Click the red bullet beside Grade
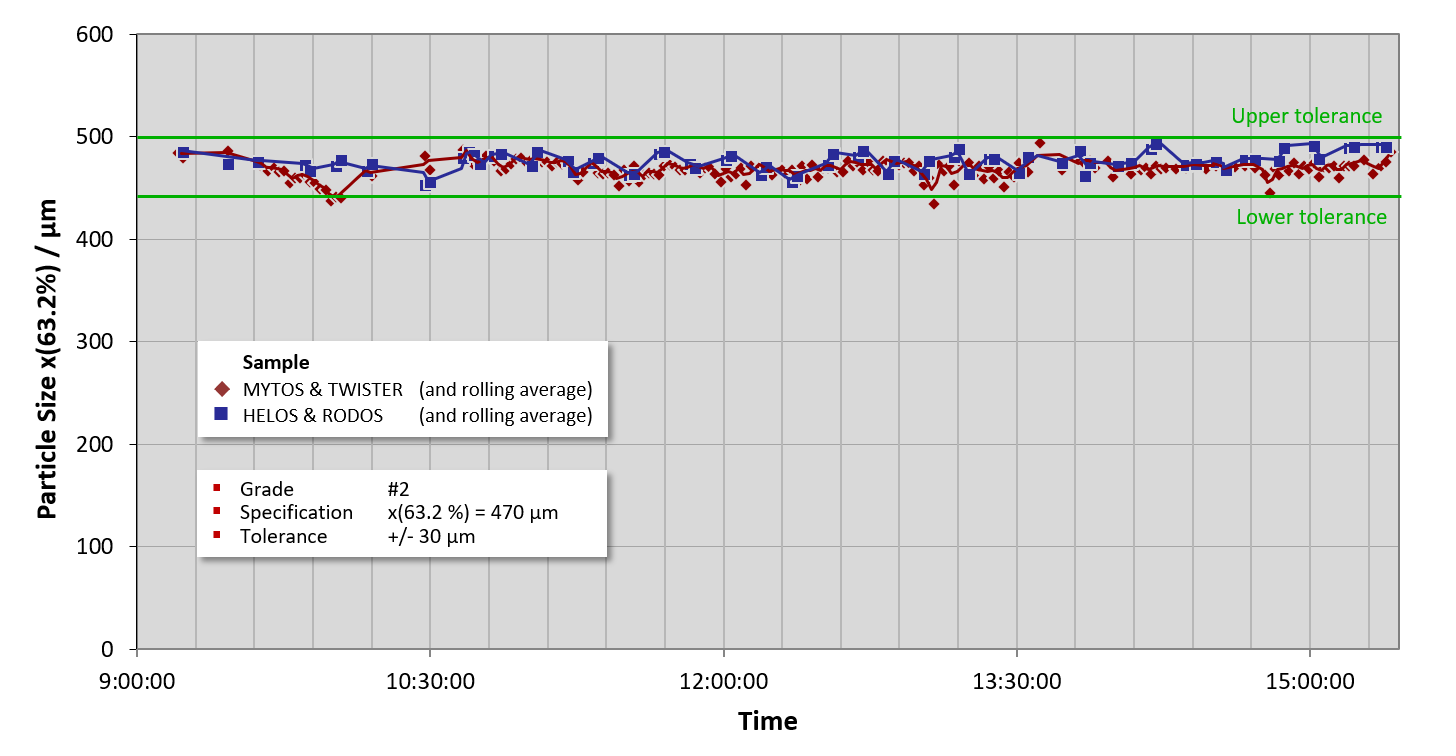The image size is (1456, 756). tap(217, 489)
